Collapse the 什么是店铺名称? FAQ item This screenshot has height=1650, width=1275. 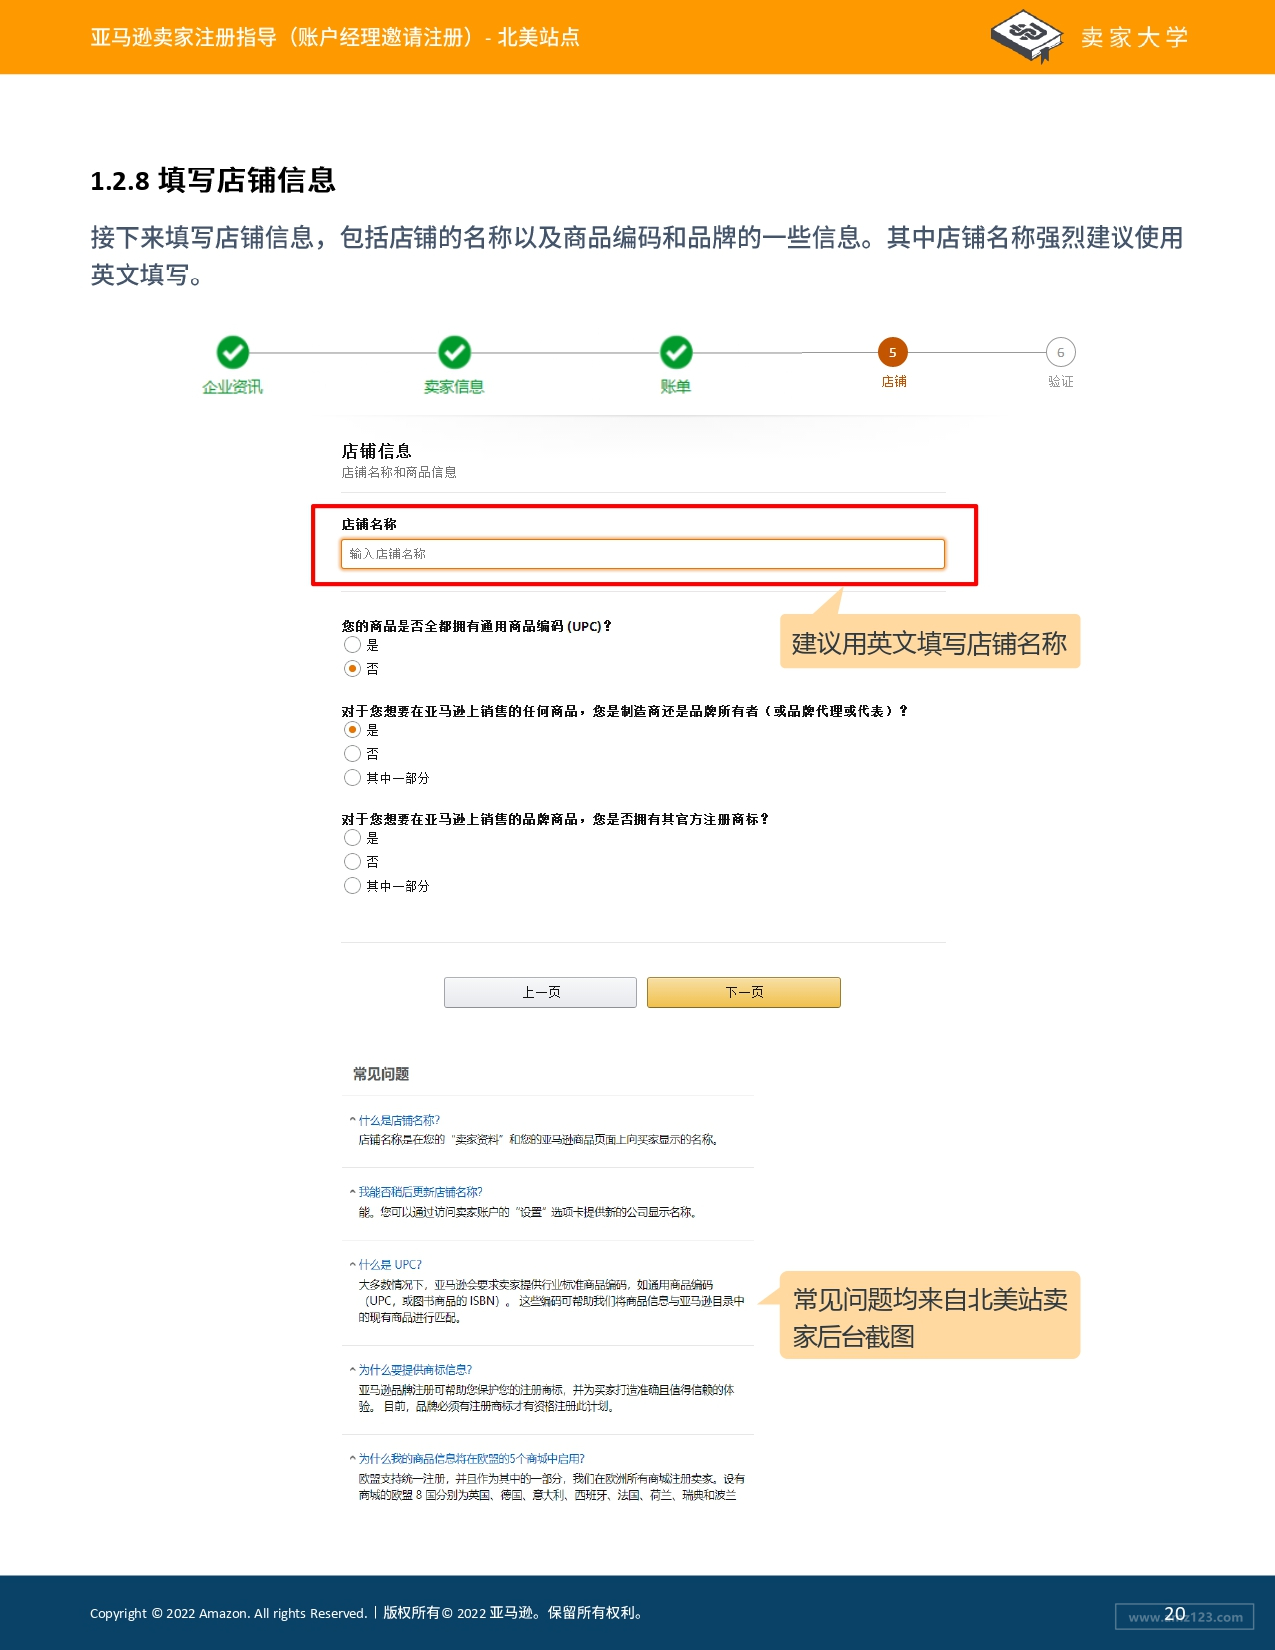[395, 1120]
